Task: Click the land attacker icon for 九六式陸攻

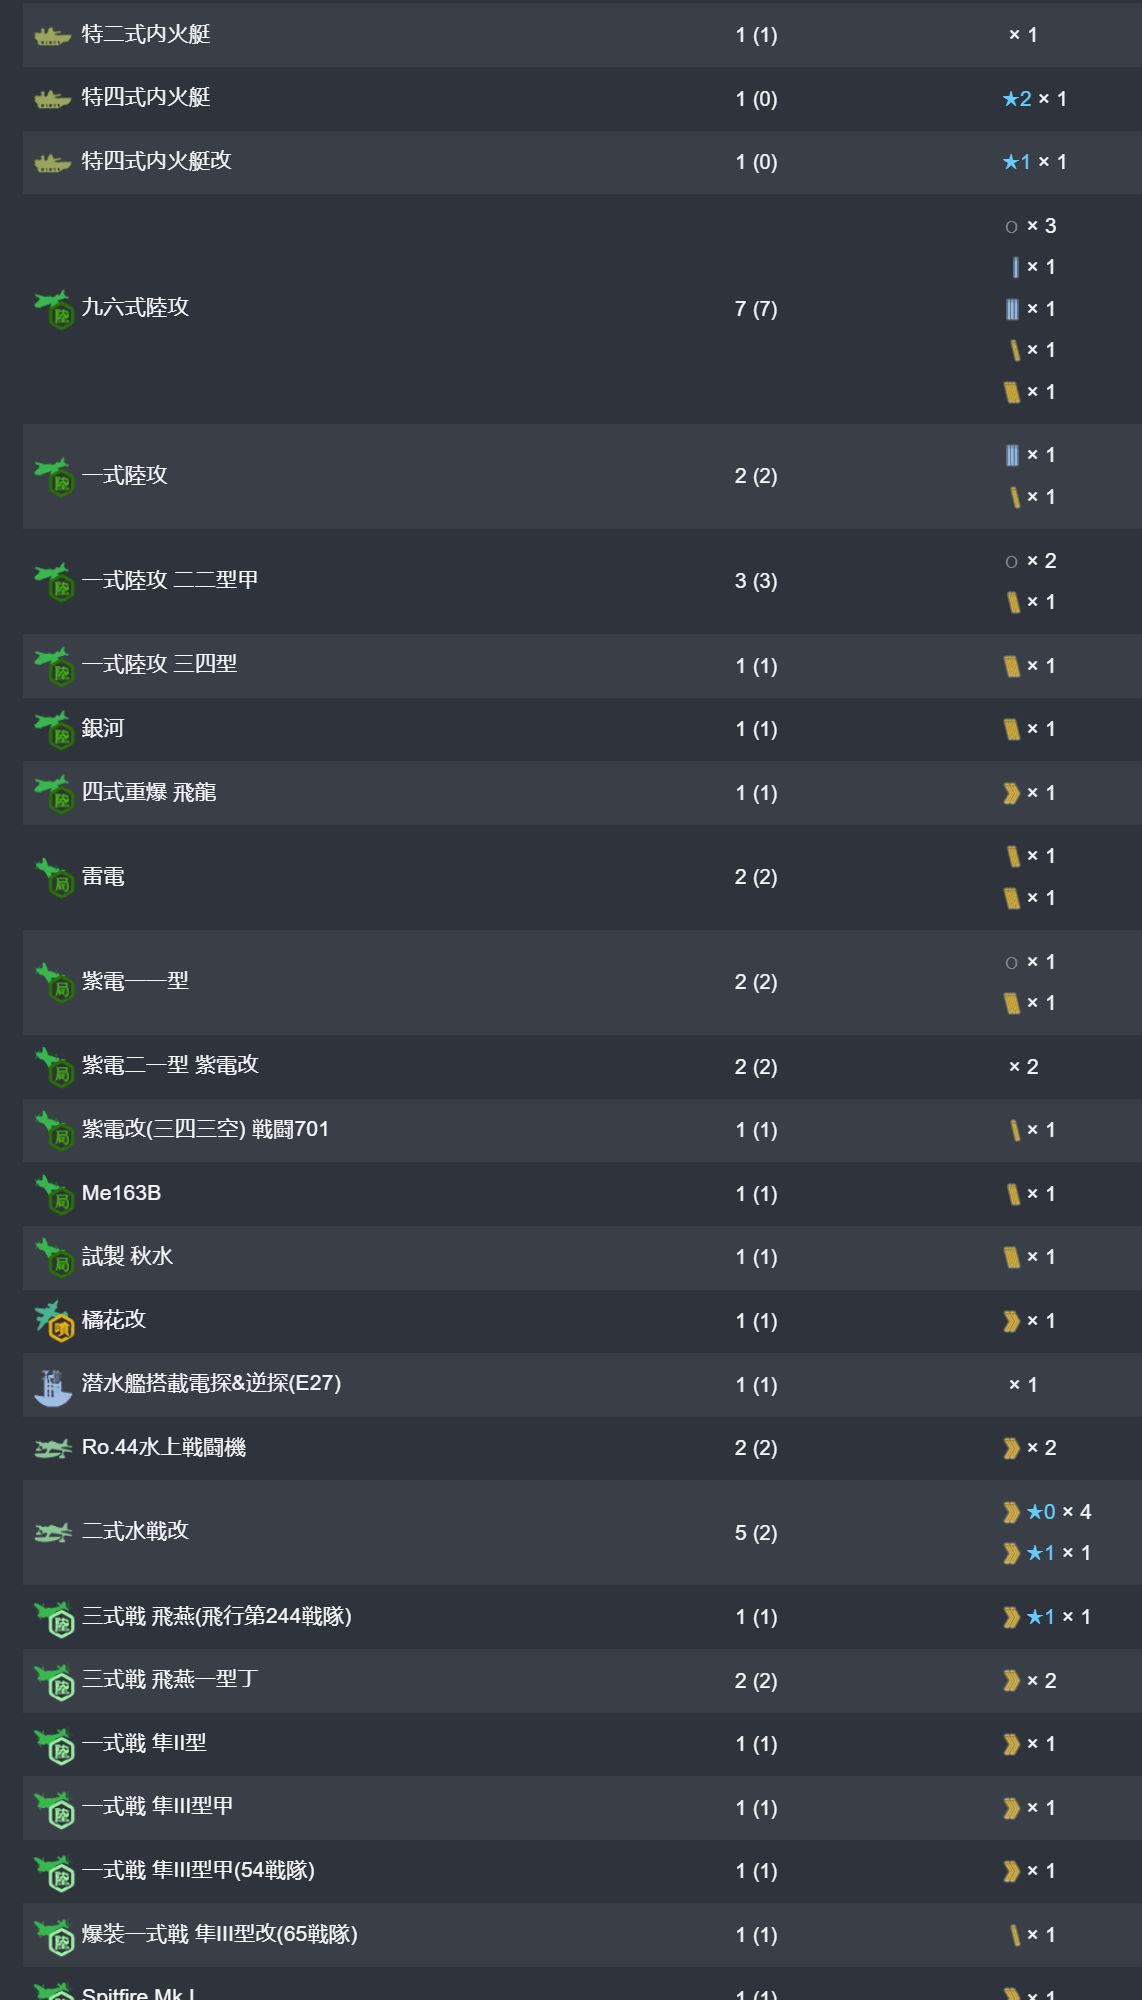Action: point(54,309)
